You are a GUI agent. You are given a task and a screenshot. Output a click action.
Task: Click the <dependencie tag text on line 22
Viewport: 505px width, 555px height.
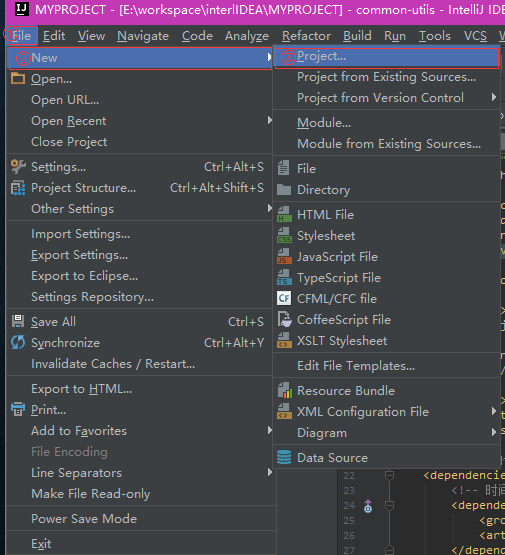point(464,475)
